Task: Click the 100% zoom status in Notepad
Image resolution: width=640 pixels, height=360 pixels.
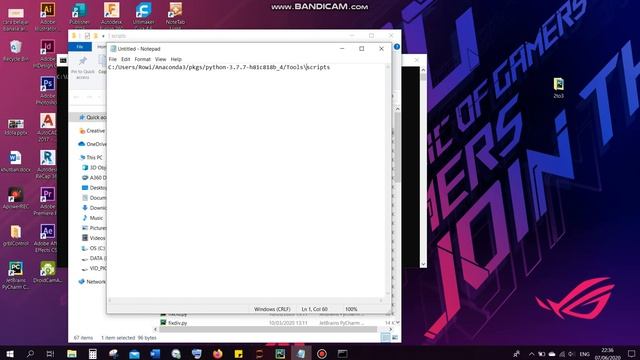Action: (351, 309)
